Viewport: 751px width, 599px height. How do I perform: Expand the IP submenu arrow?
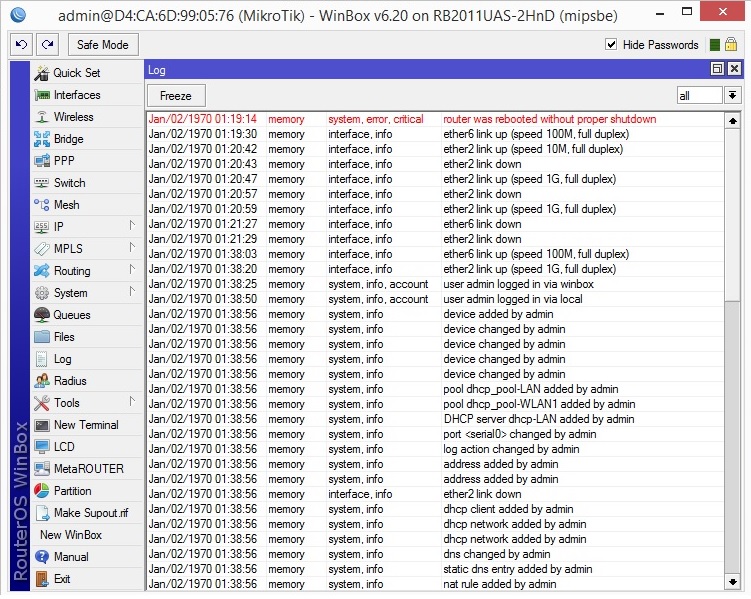[x=132, y=225]
